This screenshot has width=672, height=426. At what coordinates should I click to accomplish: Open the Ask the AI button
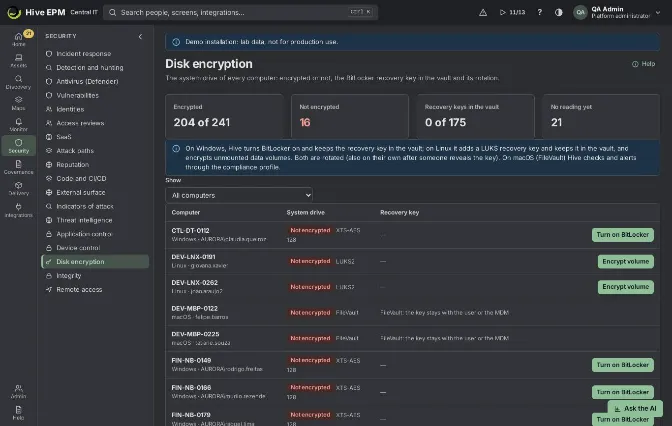636,408
